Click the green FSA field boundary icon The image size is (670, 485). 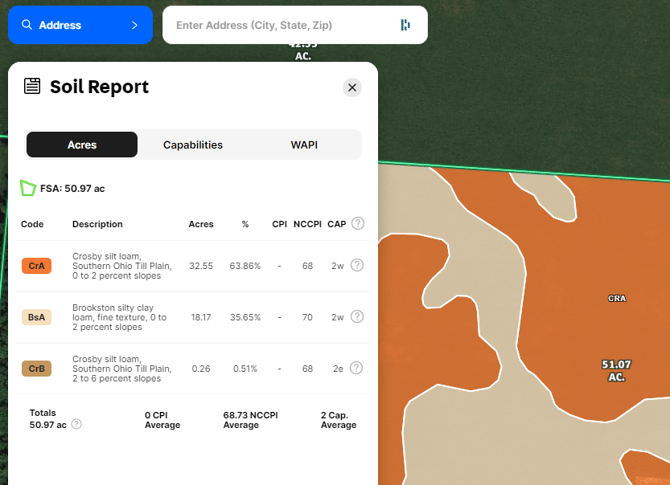[x=28, y=188]
